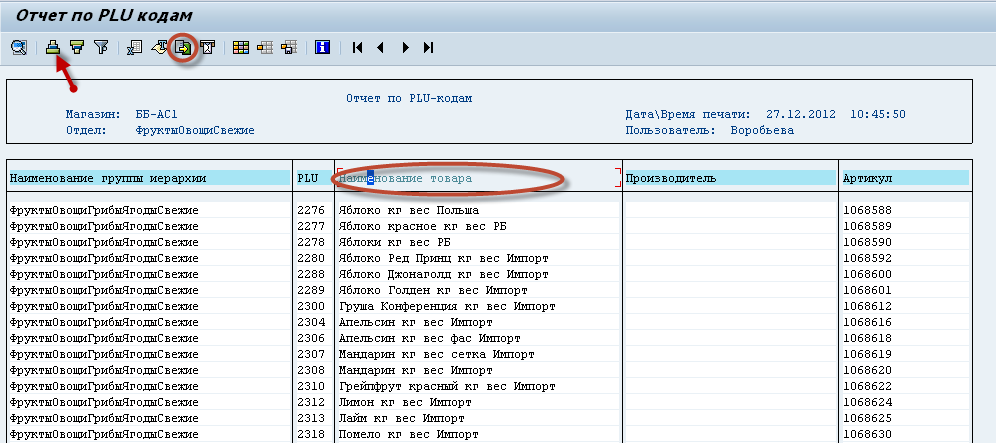This screenshot has width=996, height=443.
Task: Click the header title 'Отчет по PLU-кодам'
Action: coord(409,99)
